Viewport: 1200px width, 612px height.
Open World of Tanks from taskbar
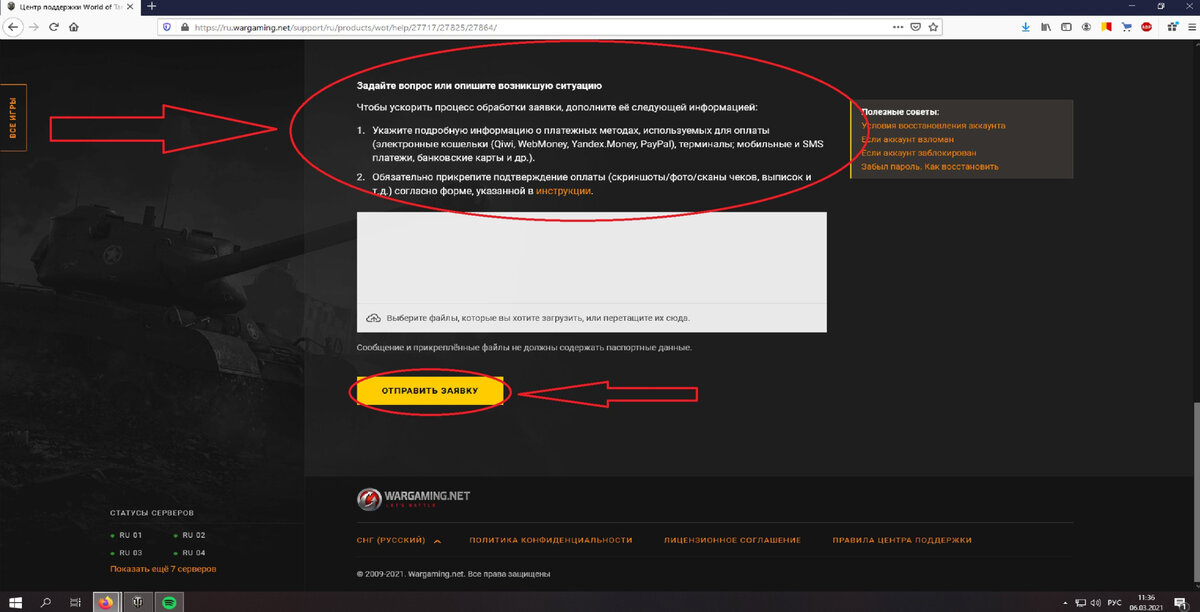[139, 602]
